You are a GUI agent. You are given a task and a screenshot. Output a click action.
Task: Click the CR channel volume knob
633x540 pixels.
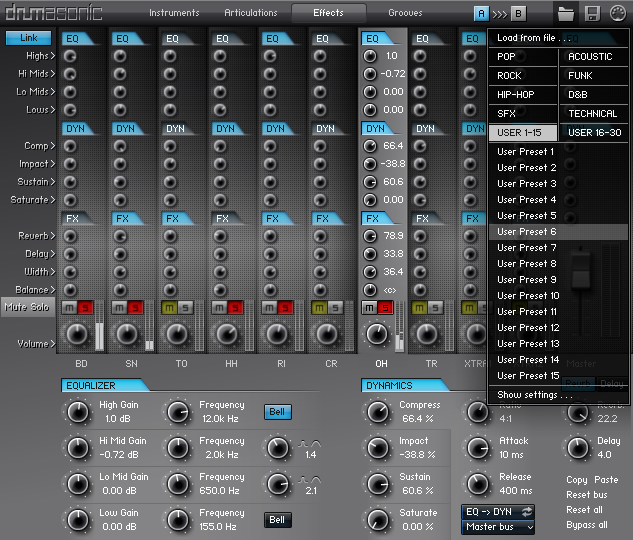point(327,334)
